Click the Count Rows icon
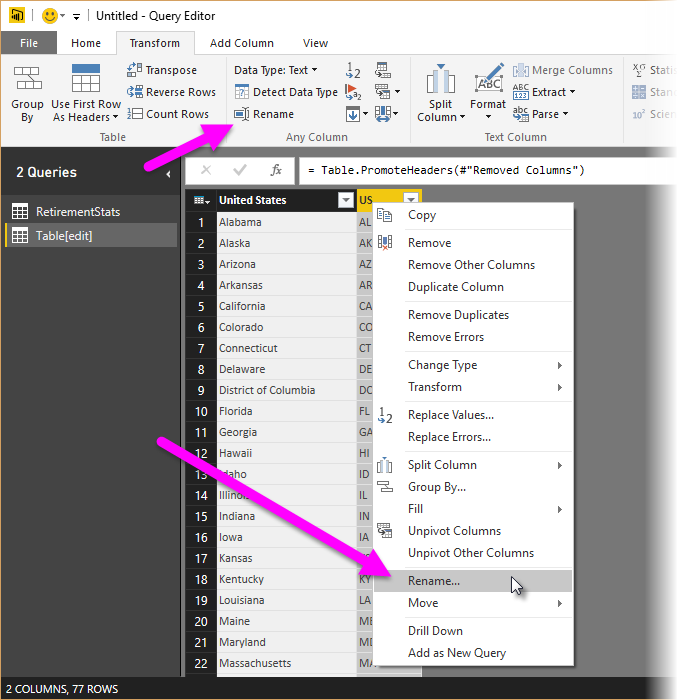The height and width of the screenshot is (700, 678). tap(135, 114)
